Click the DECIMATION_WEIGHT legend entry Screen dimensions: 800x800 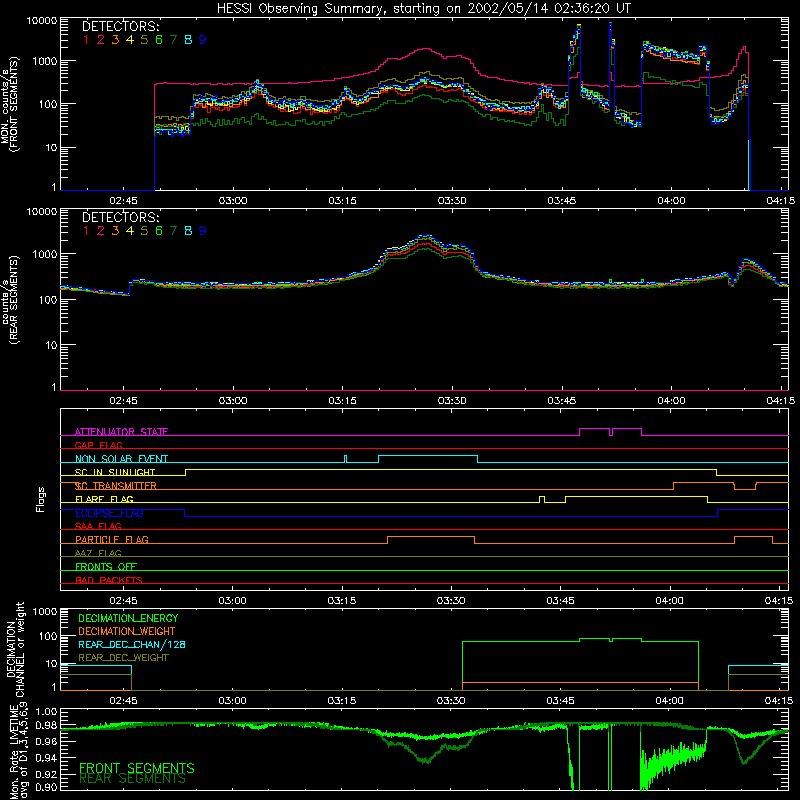pos(127,631)
